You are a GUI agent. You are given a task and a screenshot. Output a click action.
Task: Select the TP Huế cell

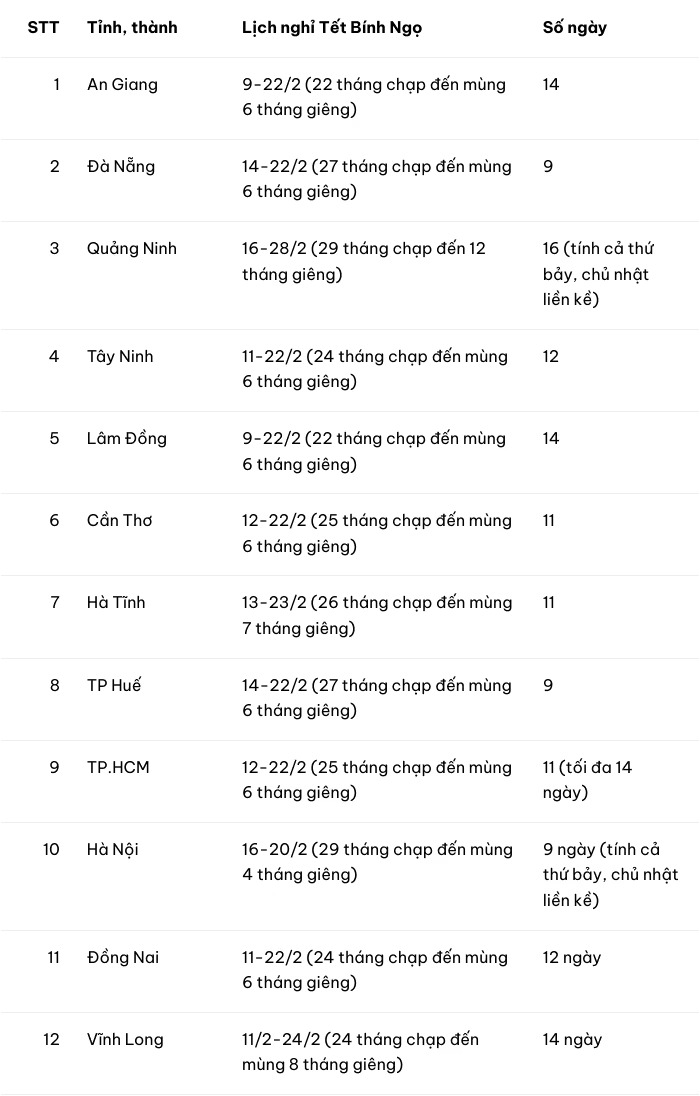(x=114, y=685)
